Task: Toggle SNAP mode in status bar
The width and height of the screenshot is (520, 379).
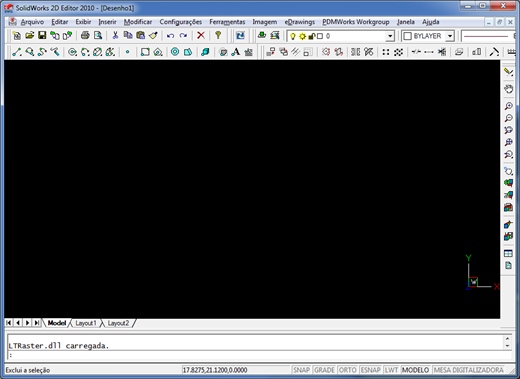Action: (301, 370)
